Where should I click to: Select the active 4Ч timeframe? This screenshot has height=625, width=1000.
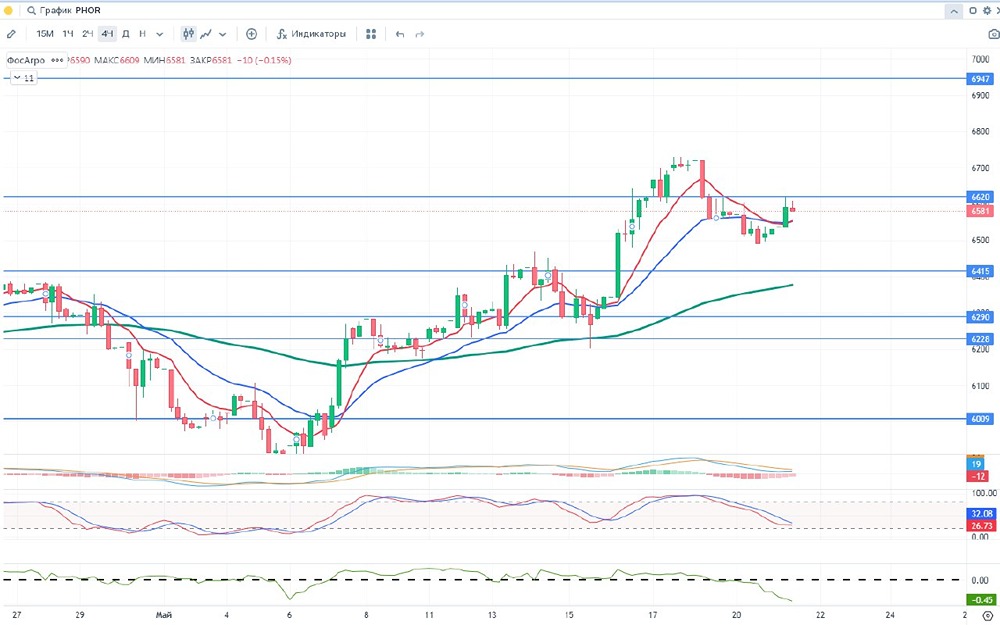click(x=107, y=34)
